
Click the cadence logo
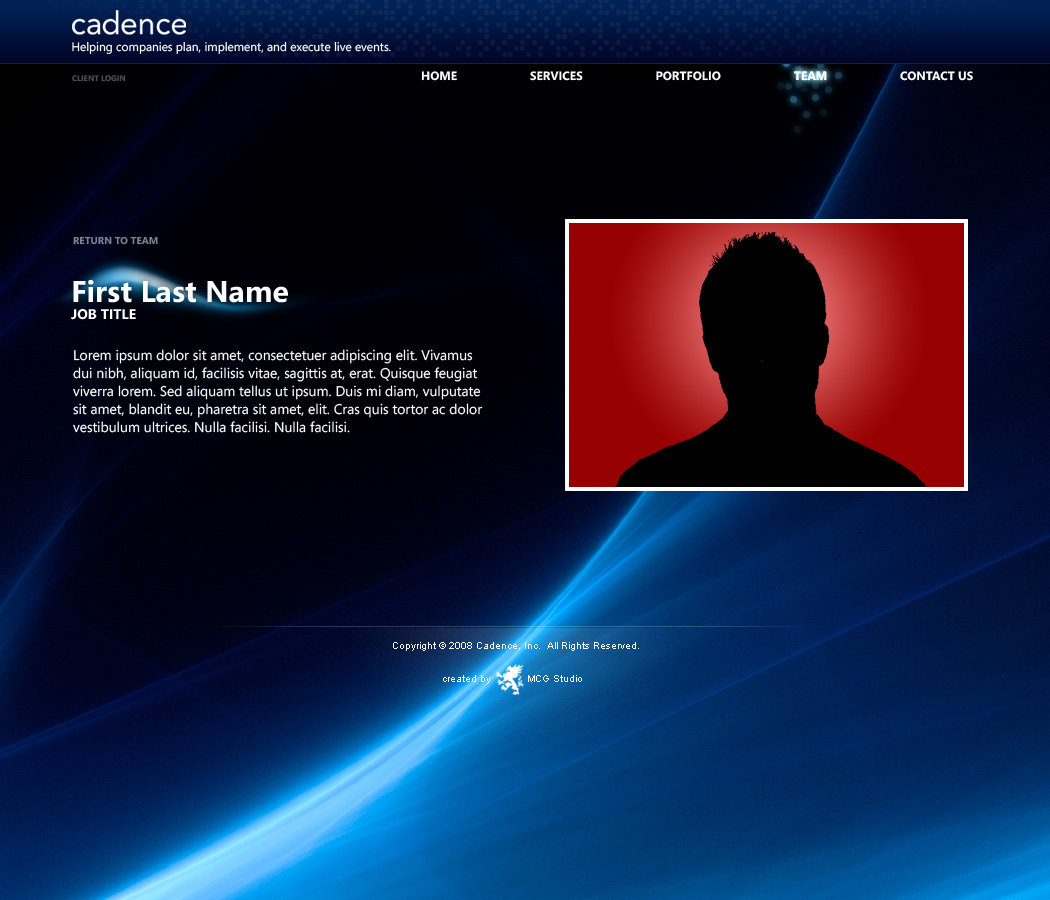(129, 25)
